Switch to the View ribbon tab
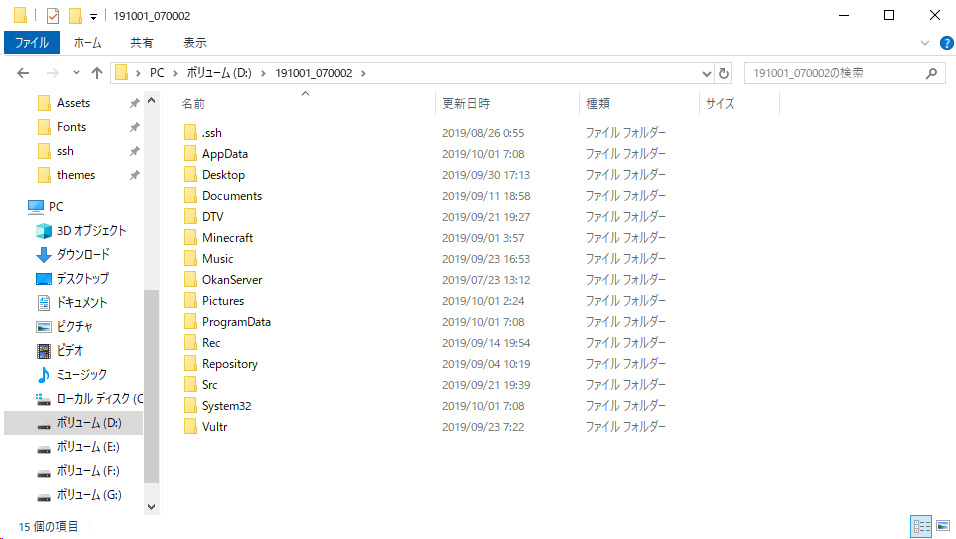 point(194,43)
